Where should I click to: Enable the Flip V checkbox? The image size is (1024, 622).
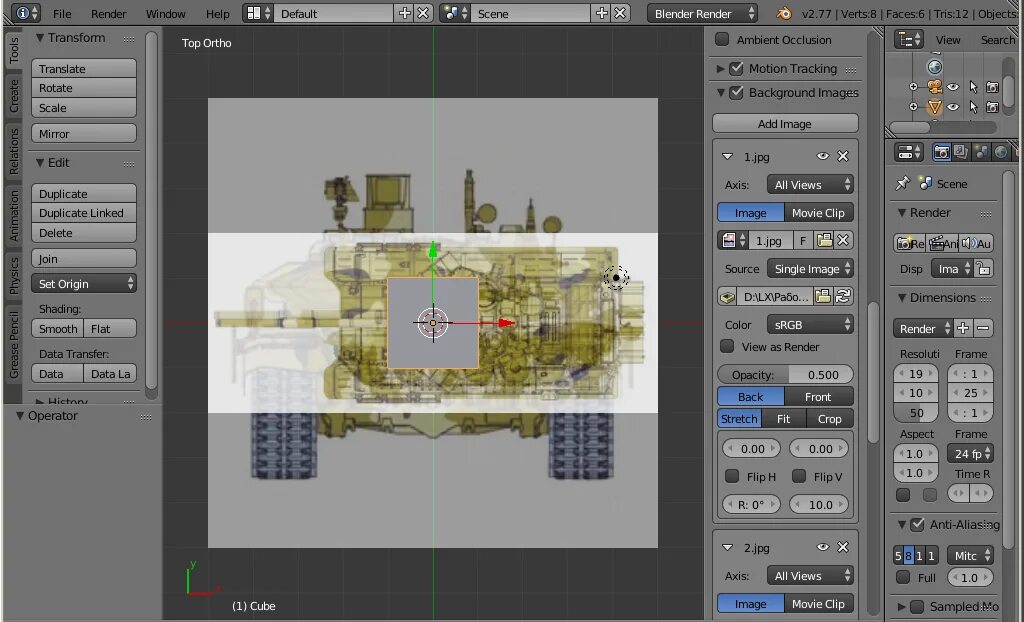click(799, 476)
